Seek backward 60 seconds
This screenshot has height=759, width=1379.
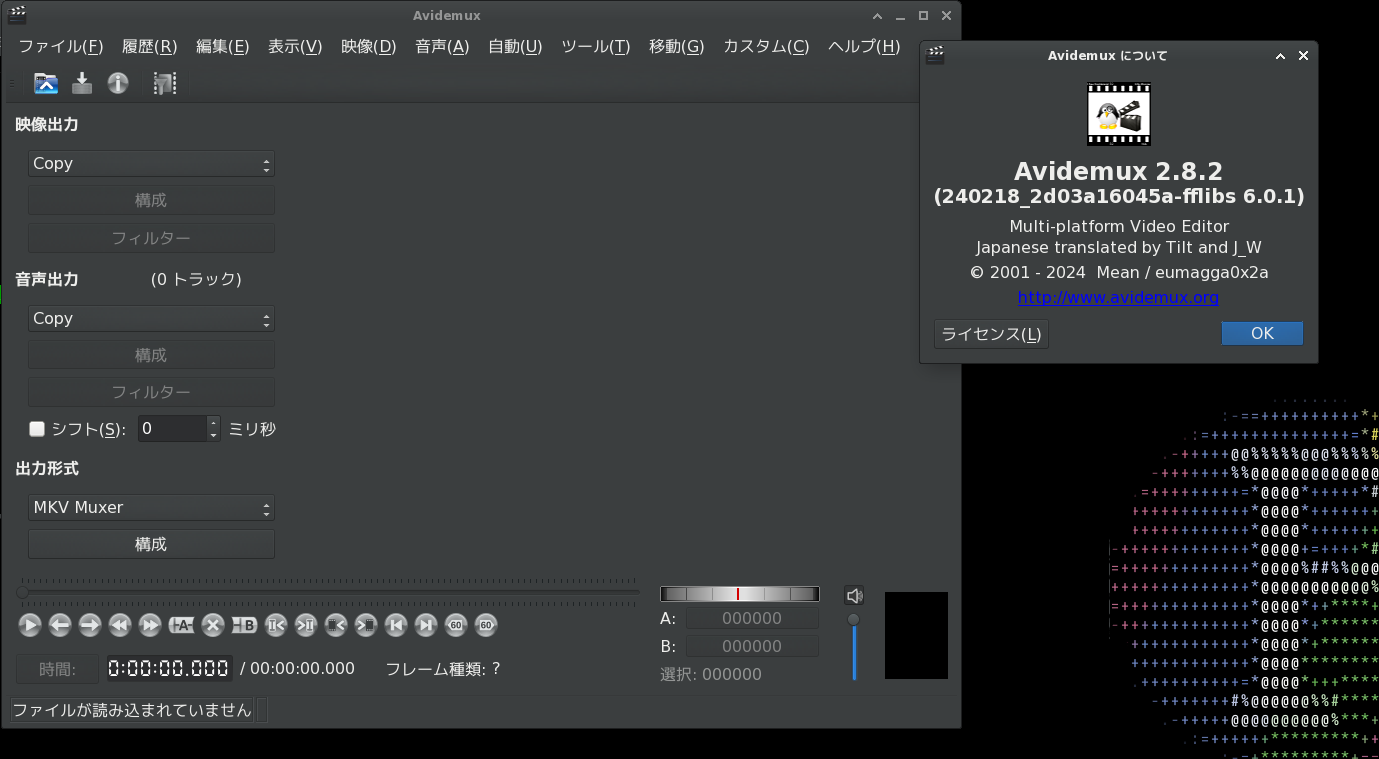click(456, 625)
